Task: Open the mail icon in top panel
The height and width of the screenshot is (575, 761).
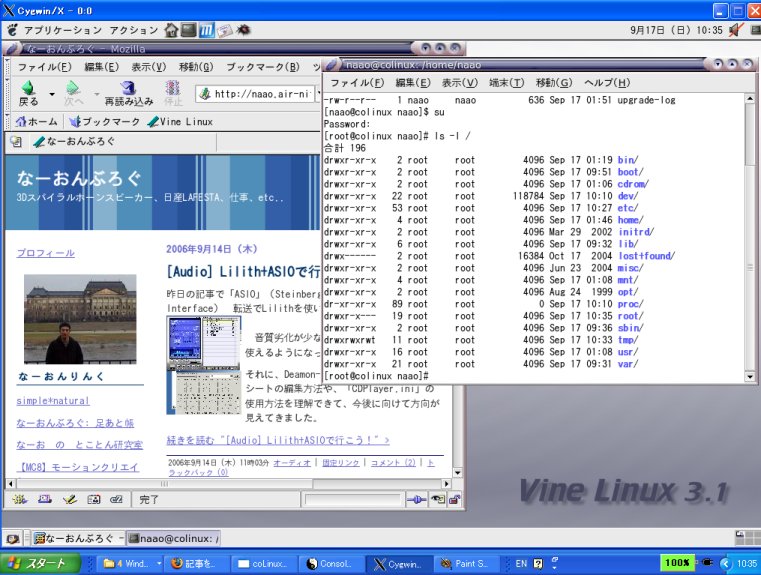Action: (x=225, y=30)
